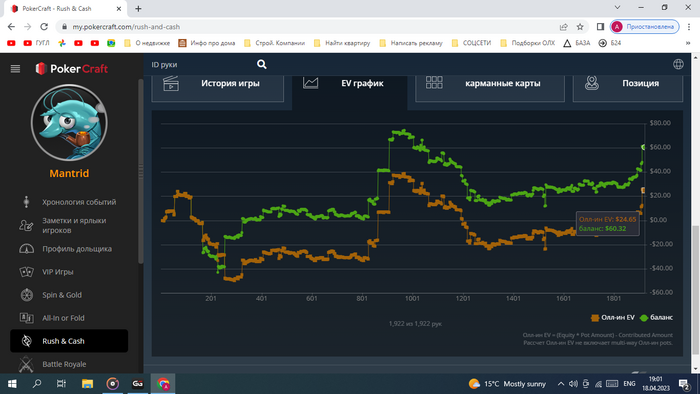Open VIP Игры section
700x394 pixels.
(x=58, y=272)
